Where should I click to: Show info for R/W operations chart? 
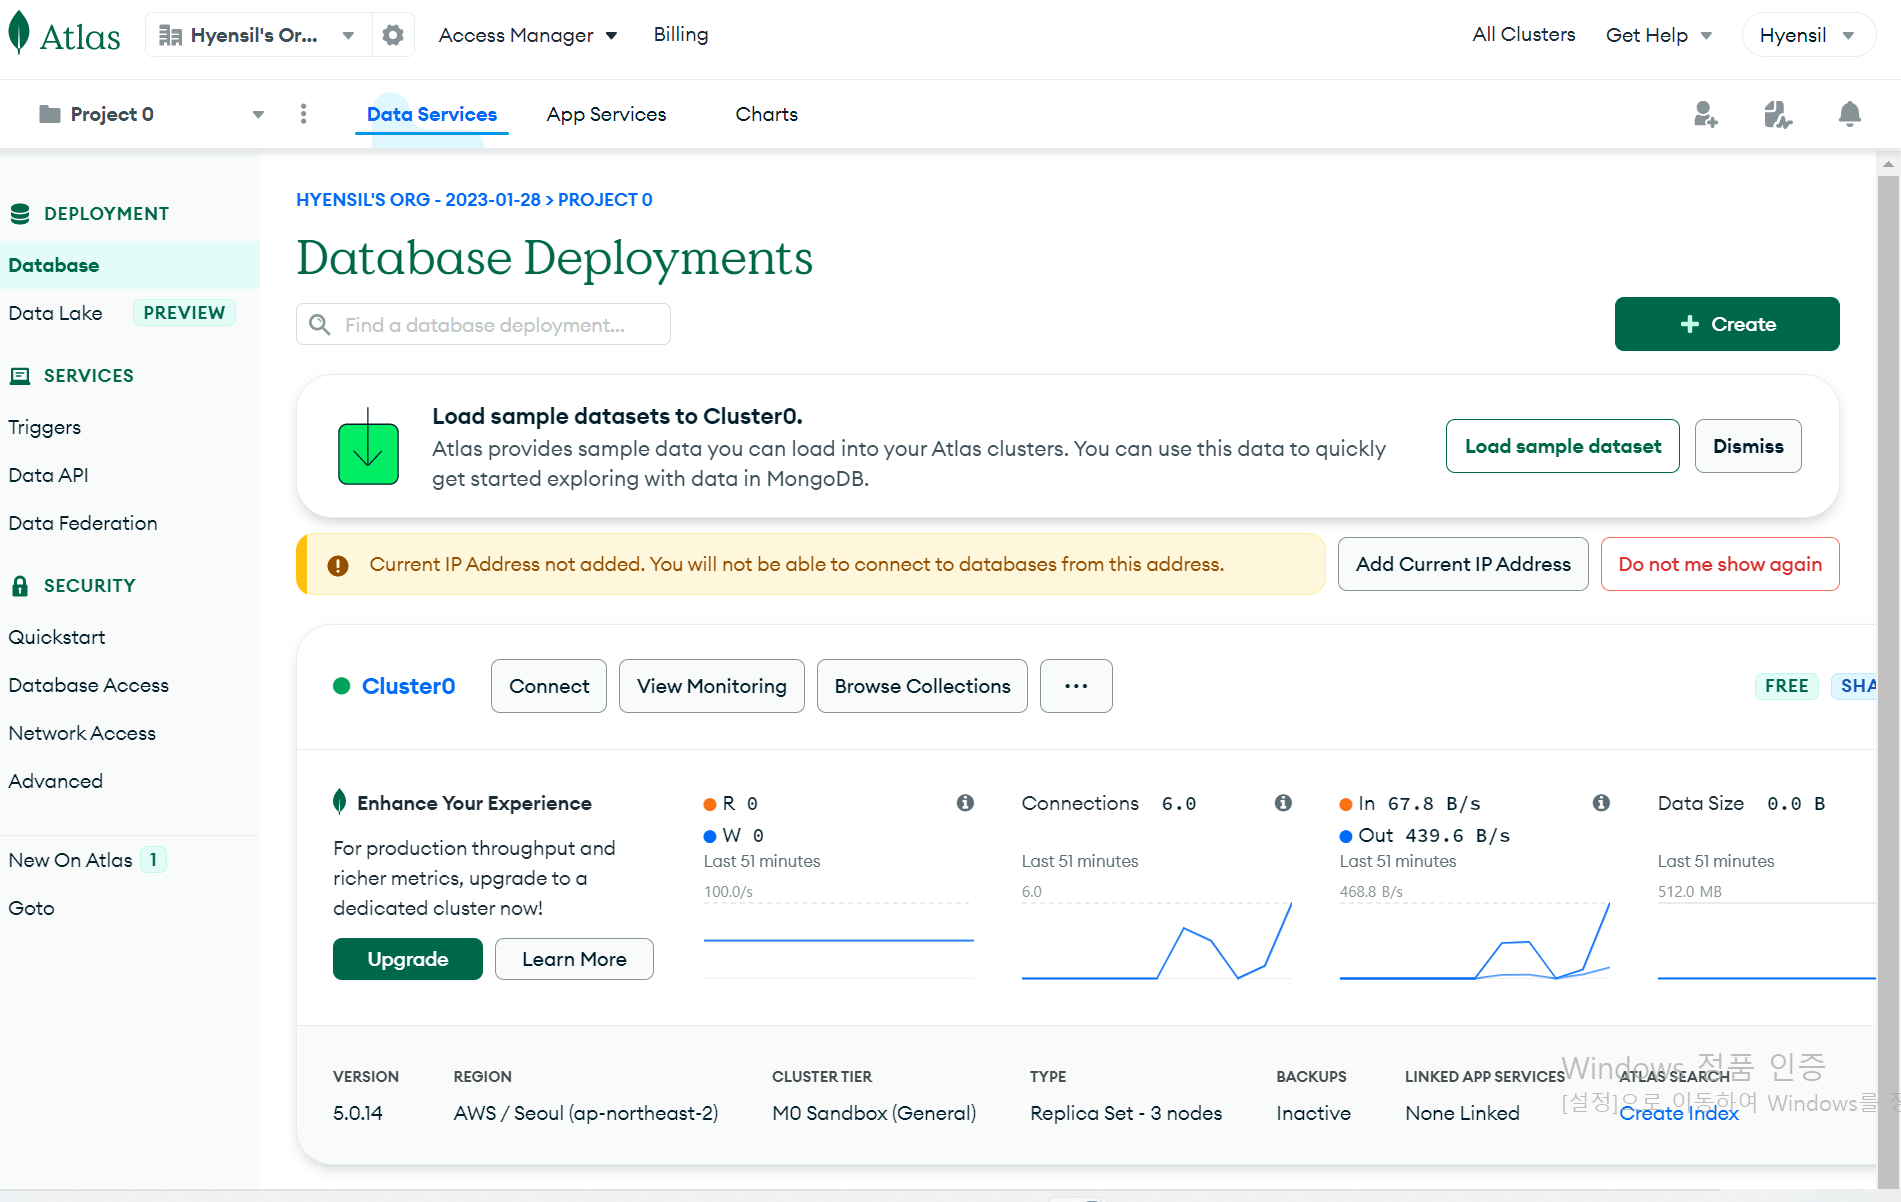pyautogui.click(x=965, y=803)
